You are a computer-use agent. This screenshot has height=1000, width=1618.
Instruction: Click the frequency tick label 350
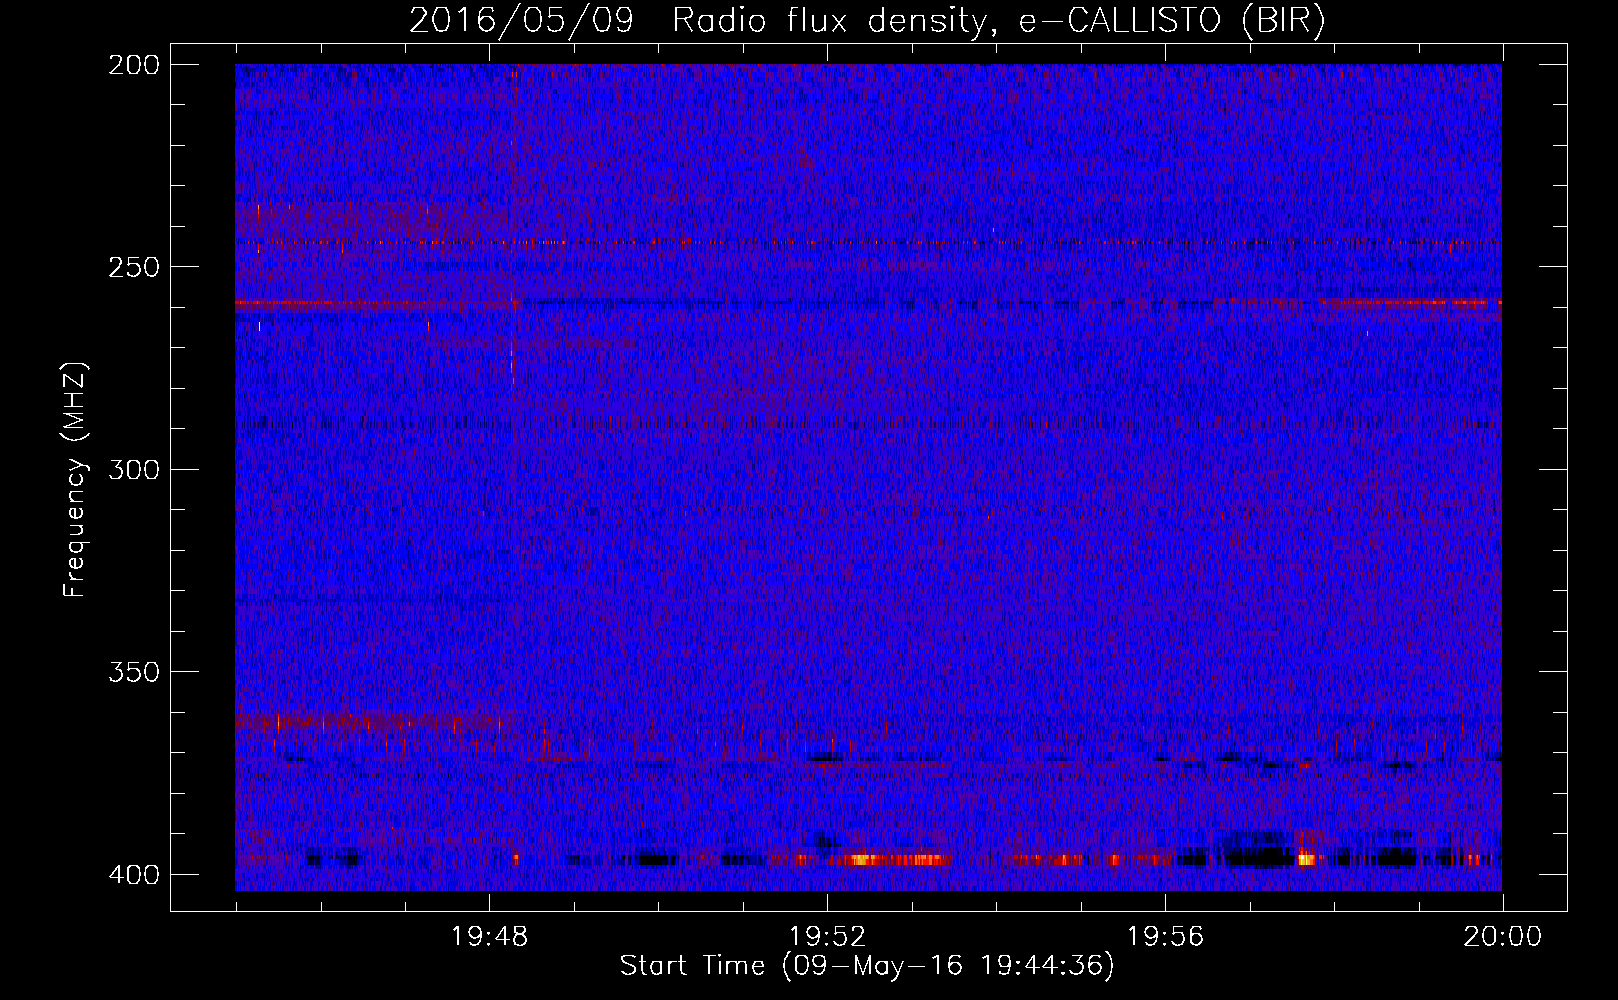coord(134,672)
